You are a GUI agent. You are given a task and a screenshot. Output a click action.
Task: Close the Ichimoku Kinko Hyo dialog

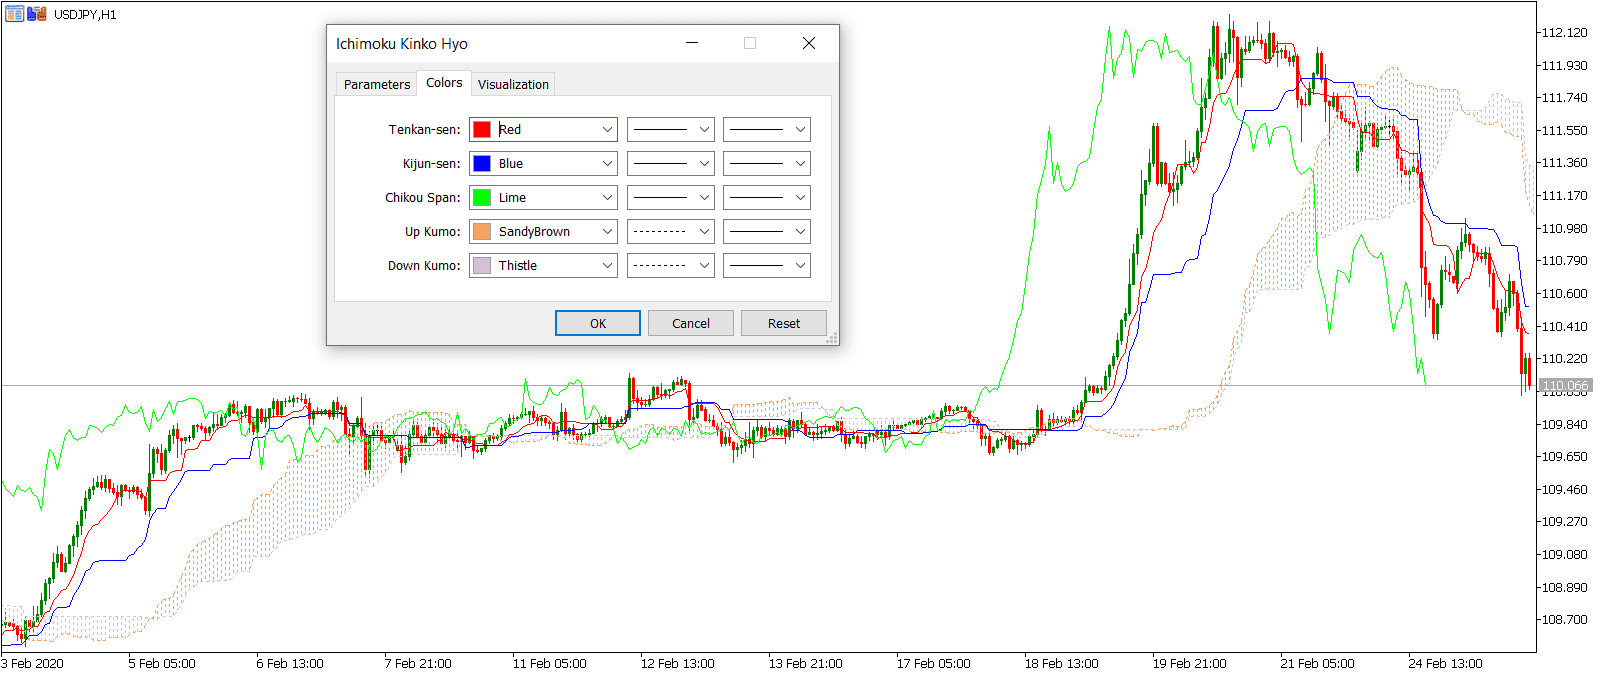pyautogui.click(x=808, y=43)
